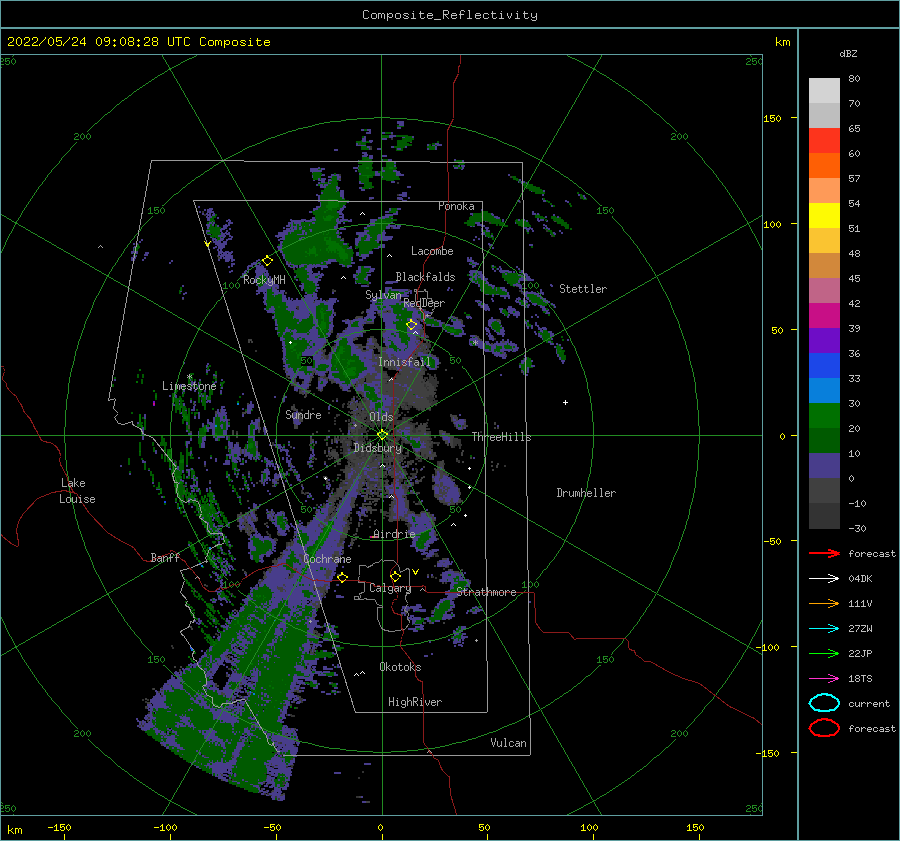The width and height of the screenshot is (900, 841).
Task: Select the Sundre label
Action: coord(303,414)
